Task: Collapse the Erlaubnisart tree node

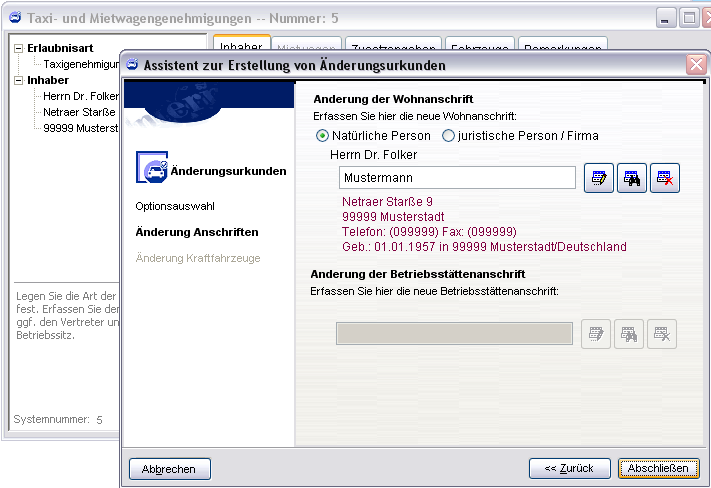Action: pyautogui.click(x=19, y=48)
